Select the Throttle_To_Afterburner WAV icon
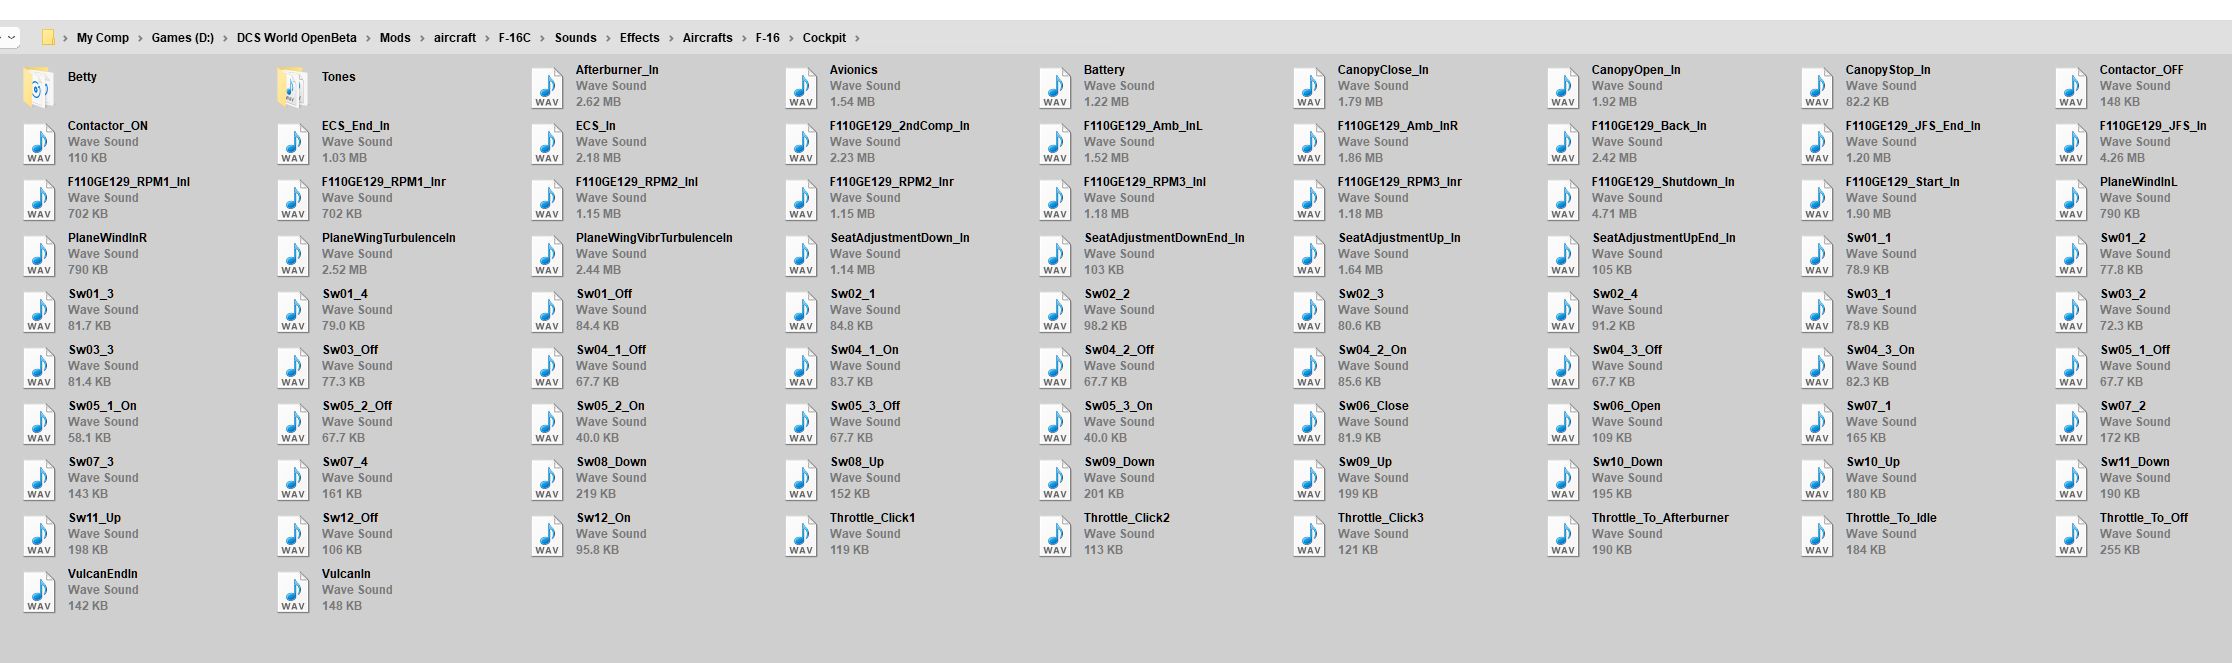Image resolution: width=2232 pixels, height=663 pixels. [1563, 536]
